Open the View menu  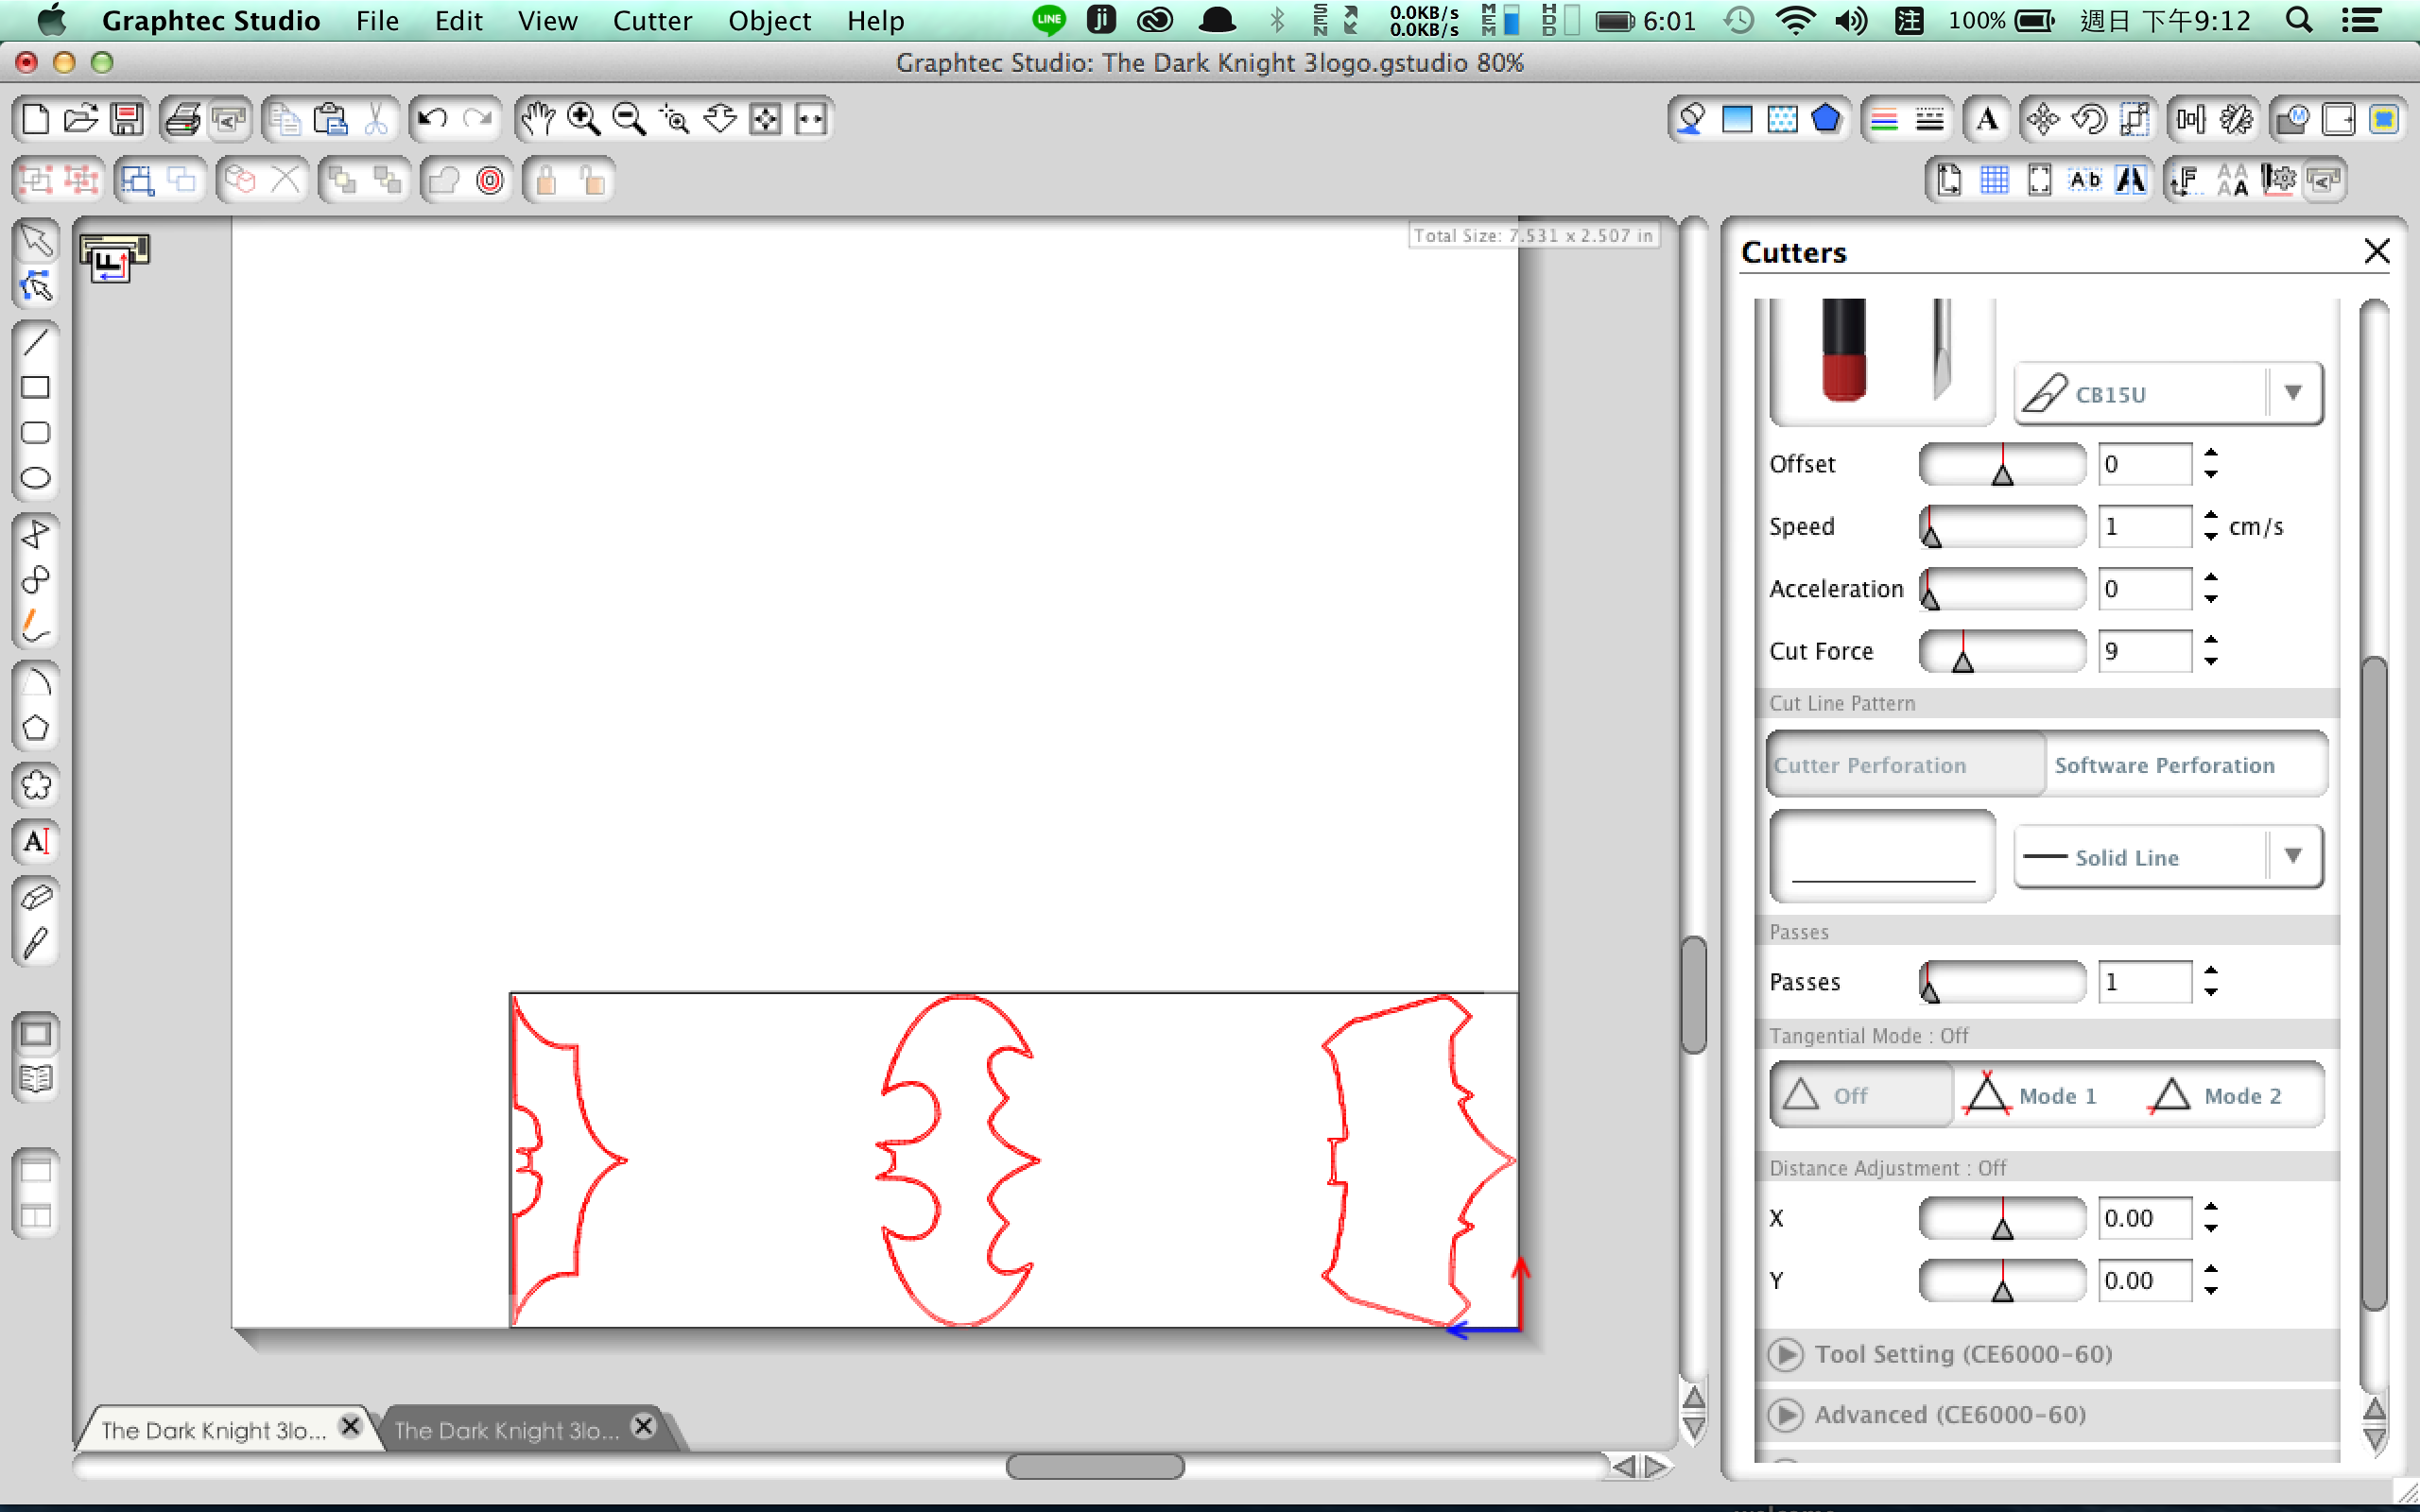547,20
